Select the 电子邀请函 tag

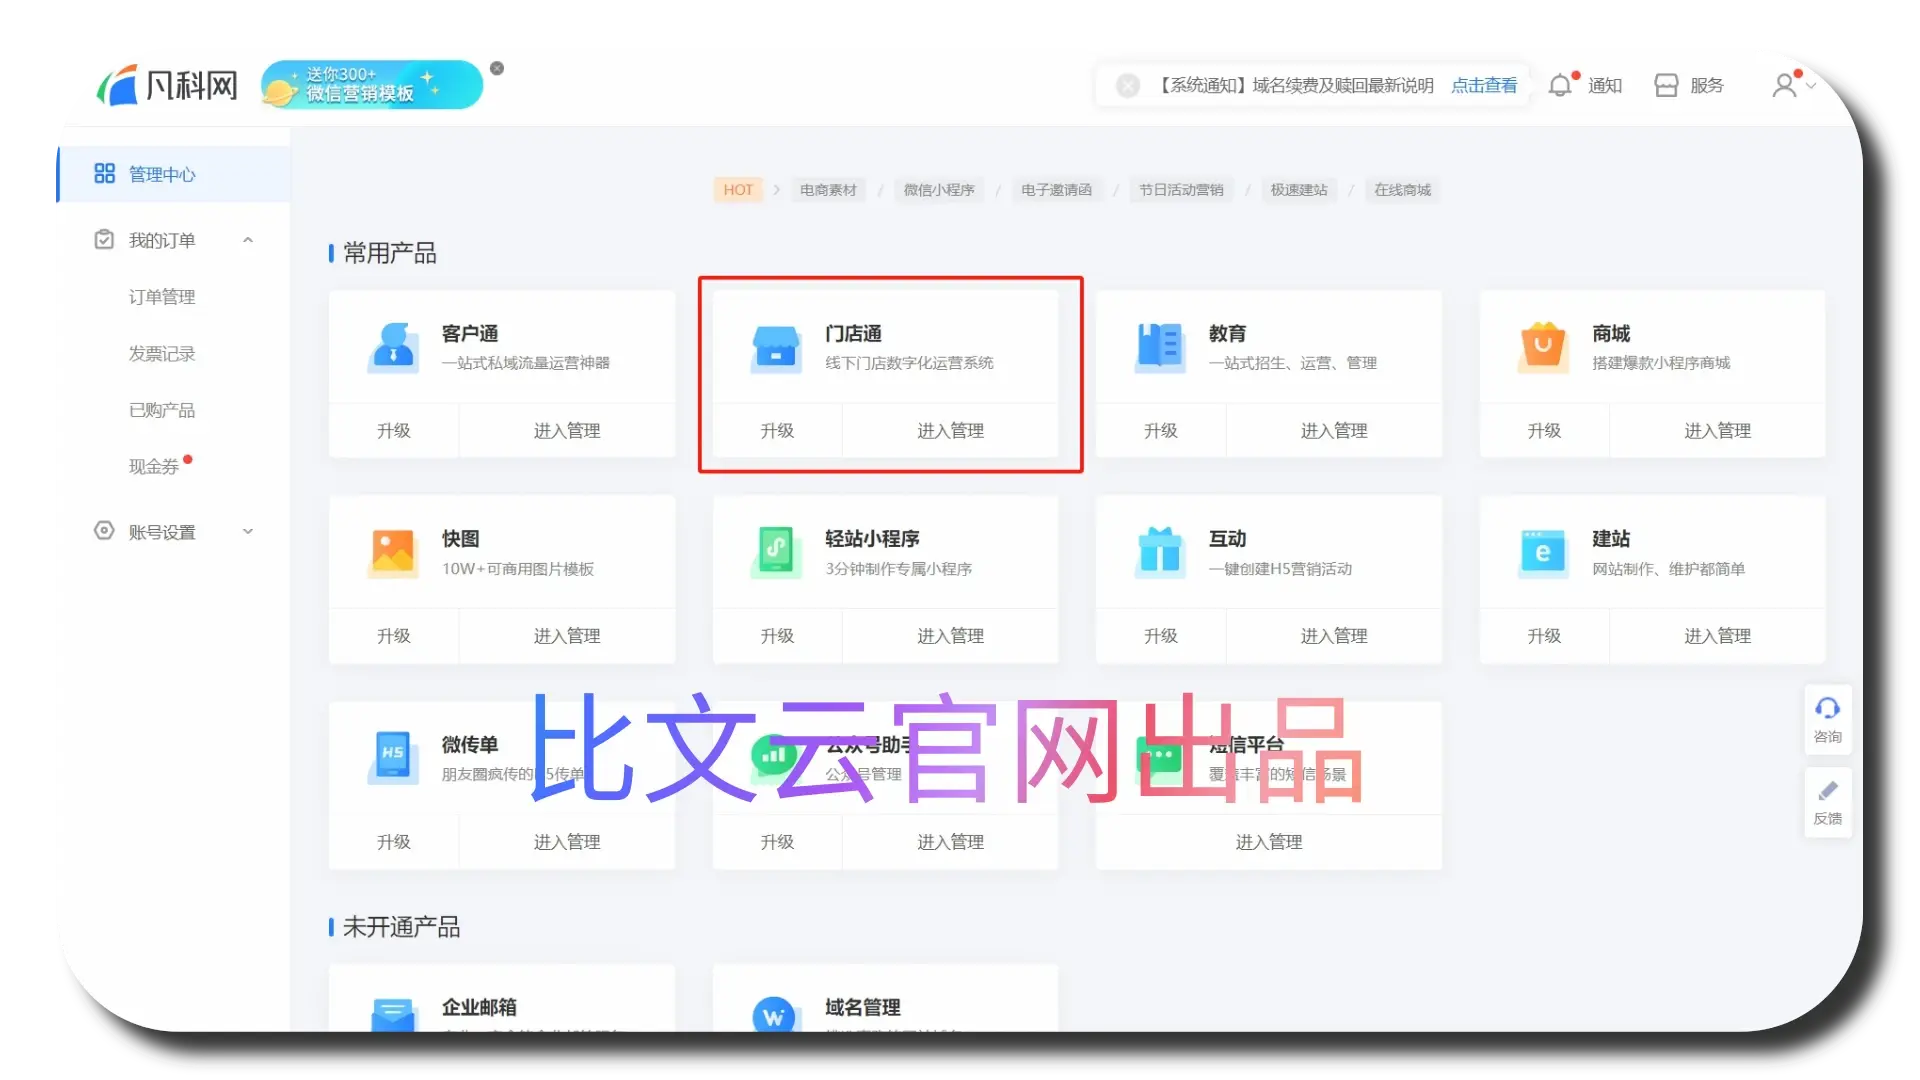point(1056,190)
